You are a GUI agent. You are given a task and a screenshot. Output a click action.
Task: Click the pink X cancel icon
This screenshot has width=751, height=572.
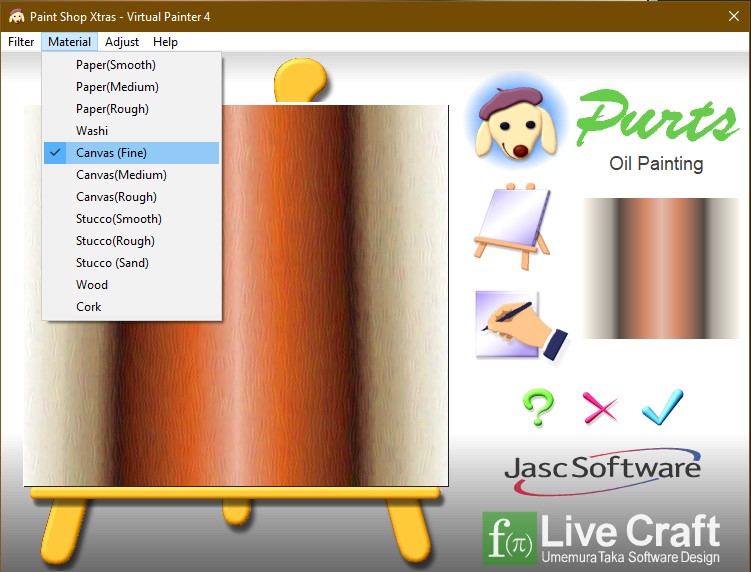[600, 407]
